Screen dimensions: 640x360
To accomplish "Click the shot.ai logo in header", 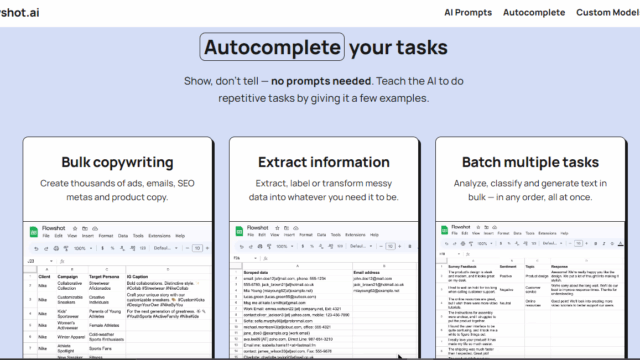I will pos(20,13).
